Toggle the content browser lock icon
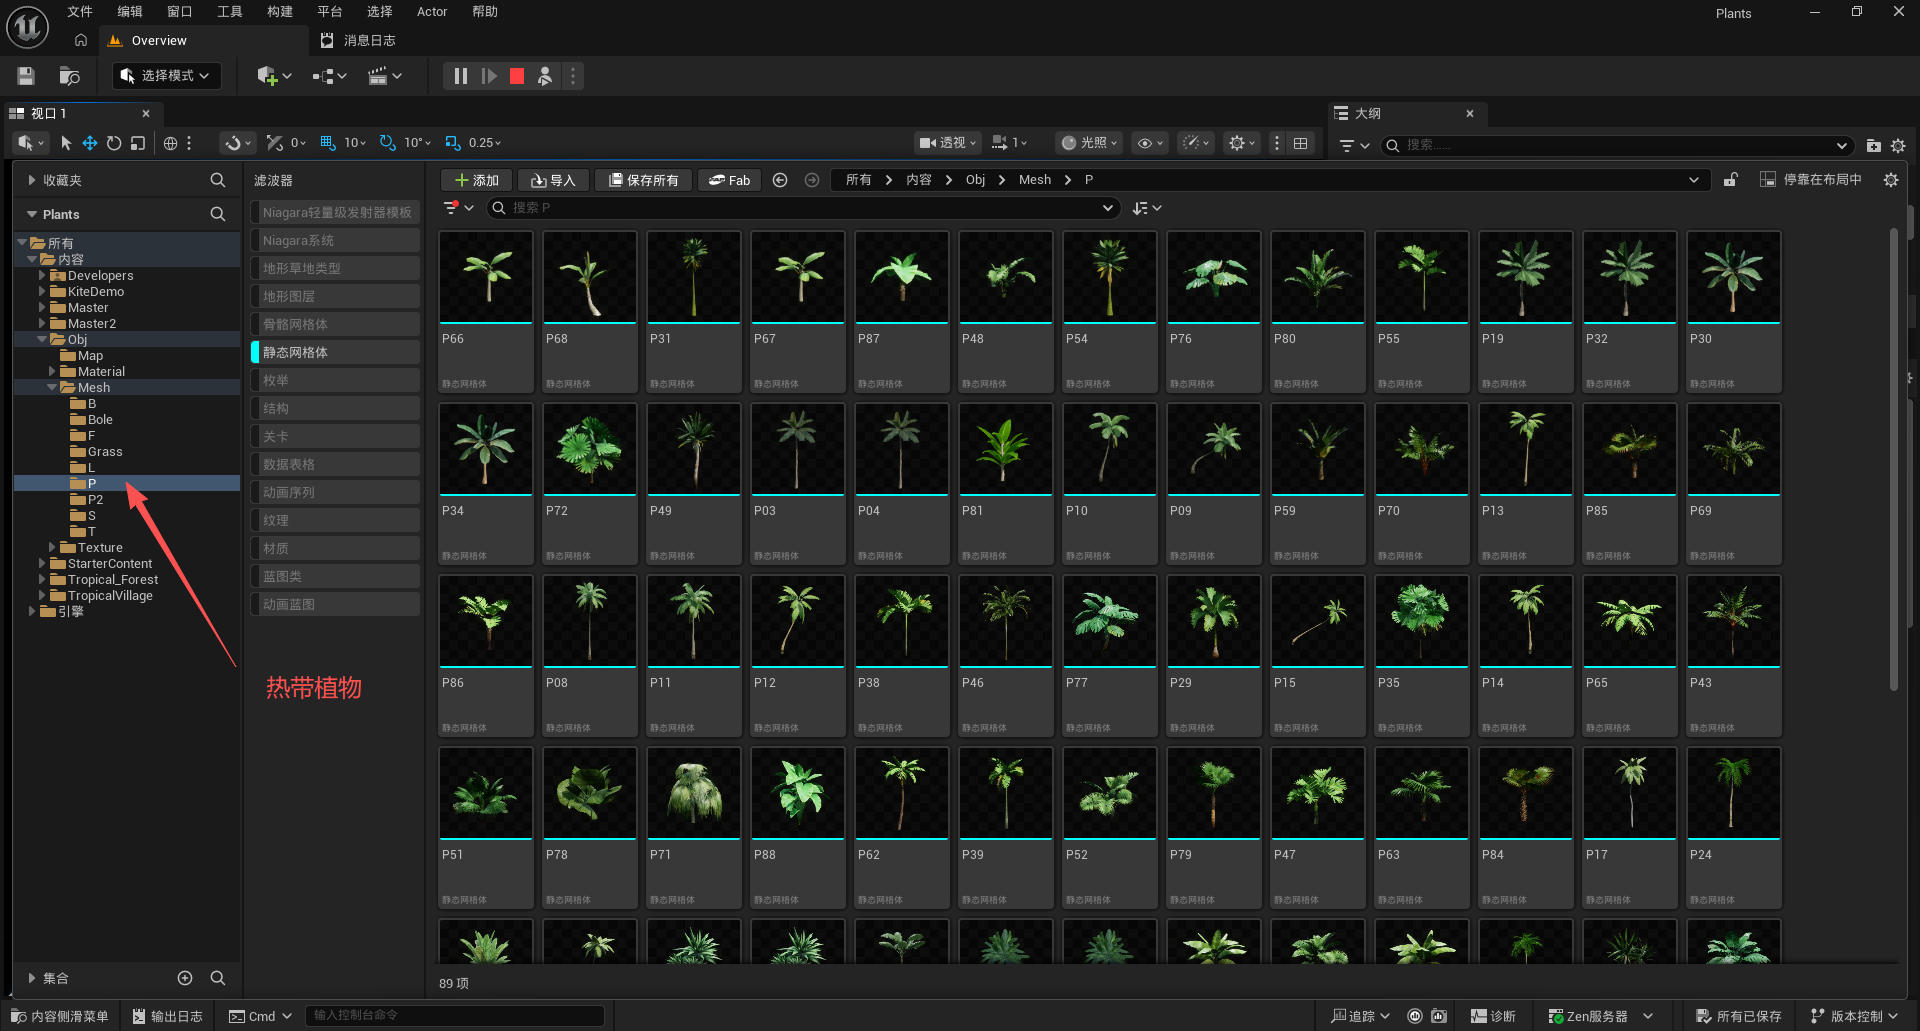Screen dimensions: 1920x1031 click(1731, 180)
